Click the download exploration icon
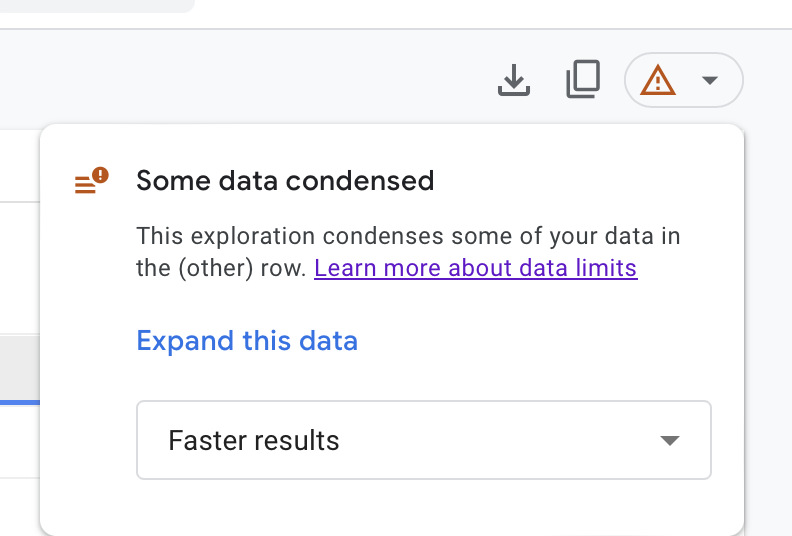Viewport: 792px width, 536px height. tap(513, 80)
